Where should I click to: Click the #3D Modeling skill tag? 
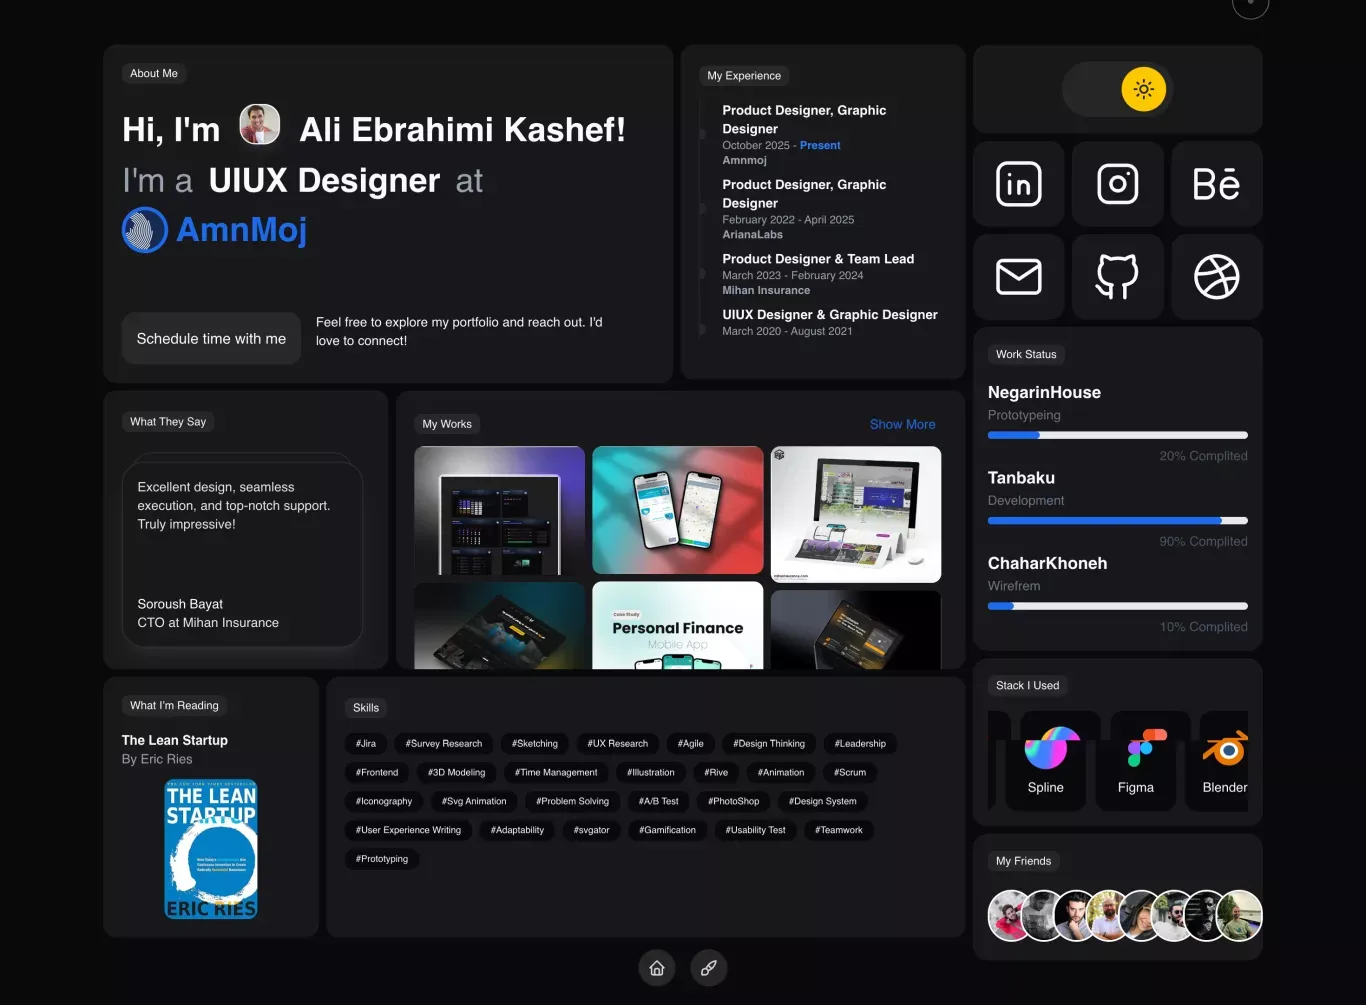(x=456, y=773)
